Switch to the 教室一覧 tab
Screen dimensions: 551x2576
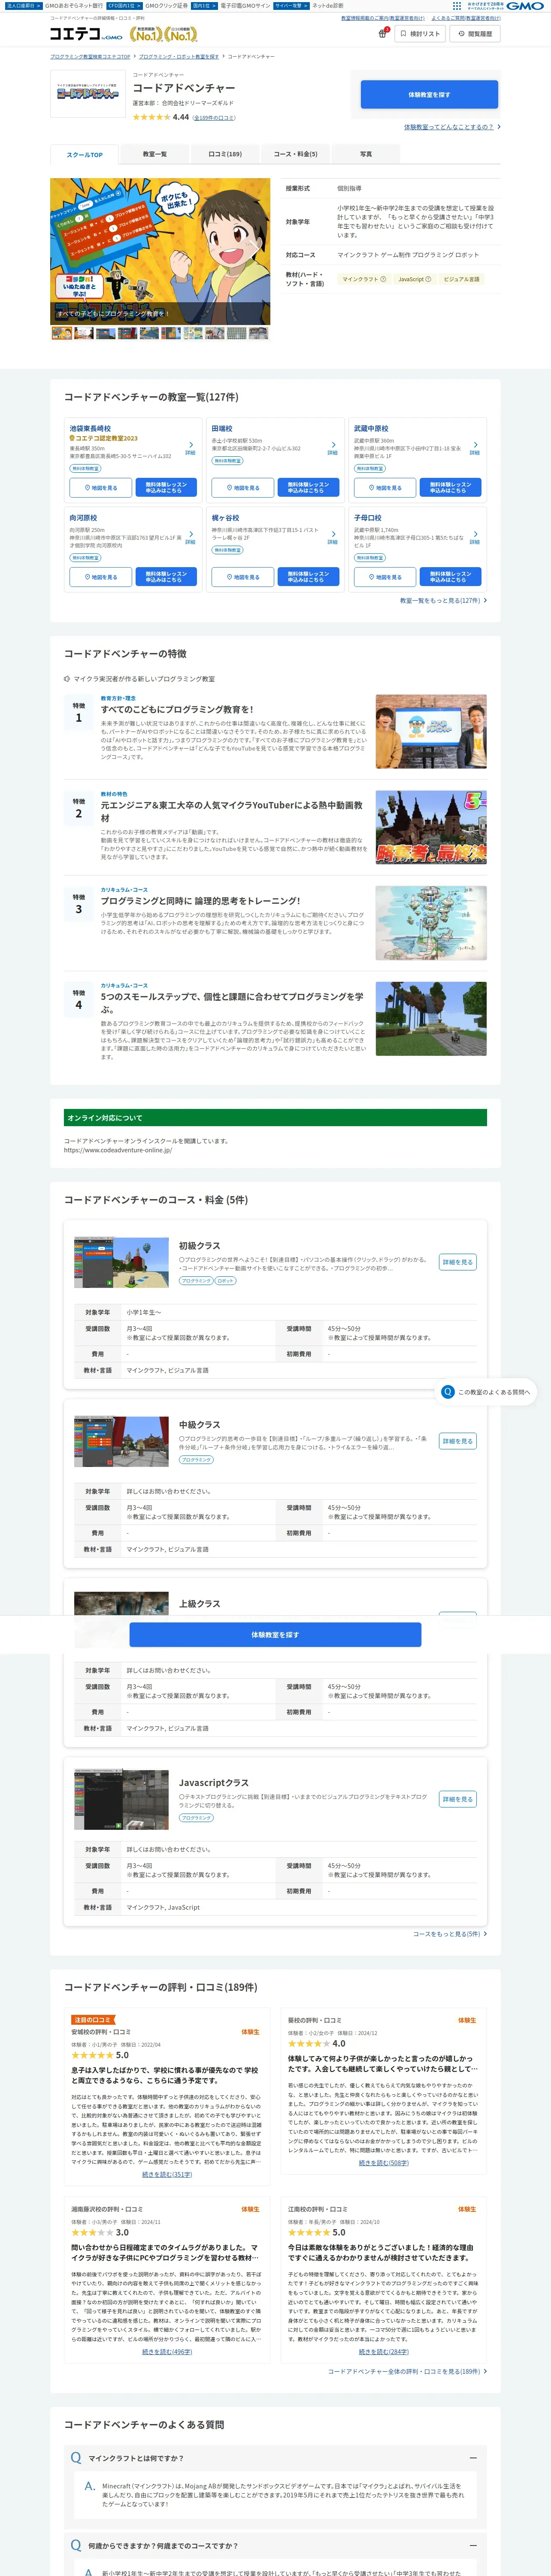coord(154,154)
